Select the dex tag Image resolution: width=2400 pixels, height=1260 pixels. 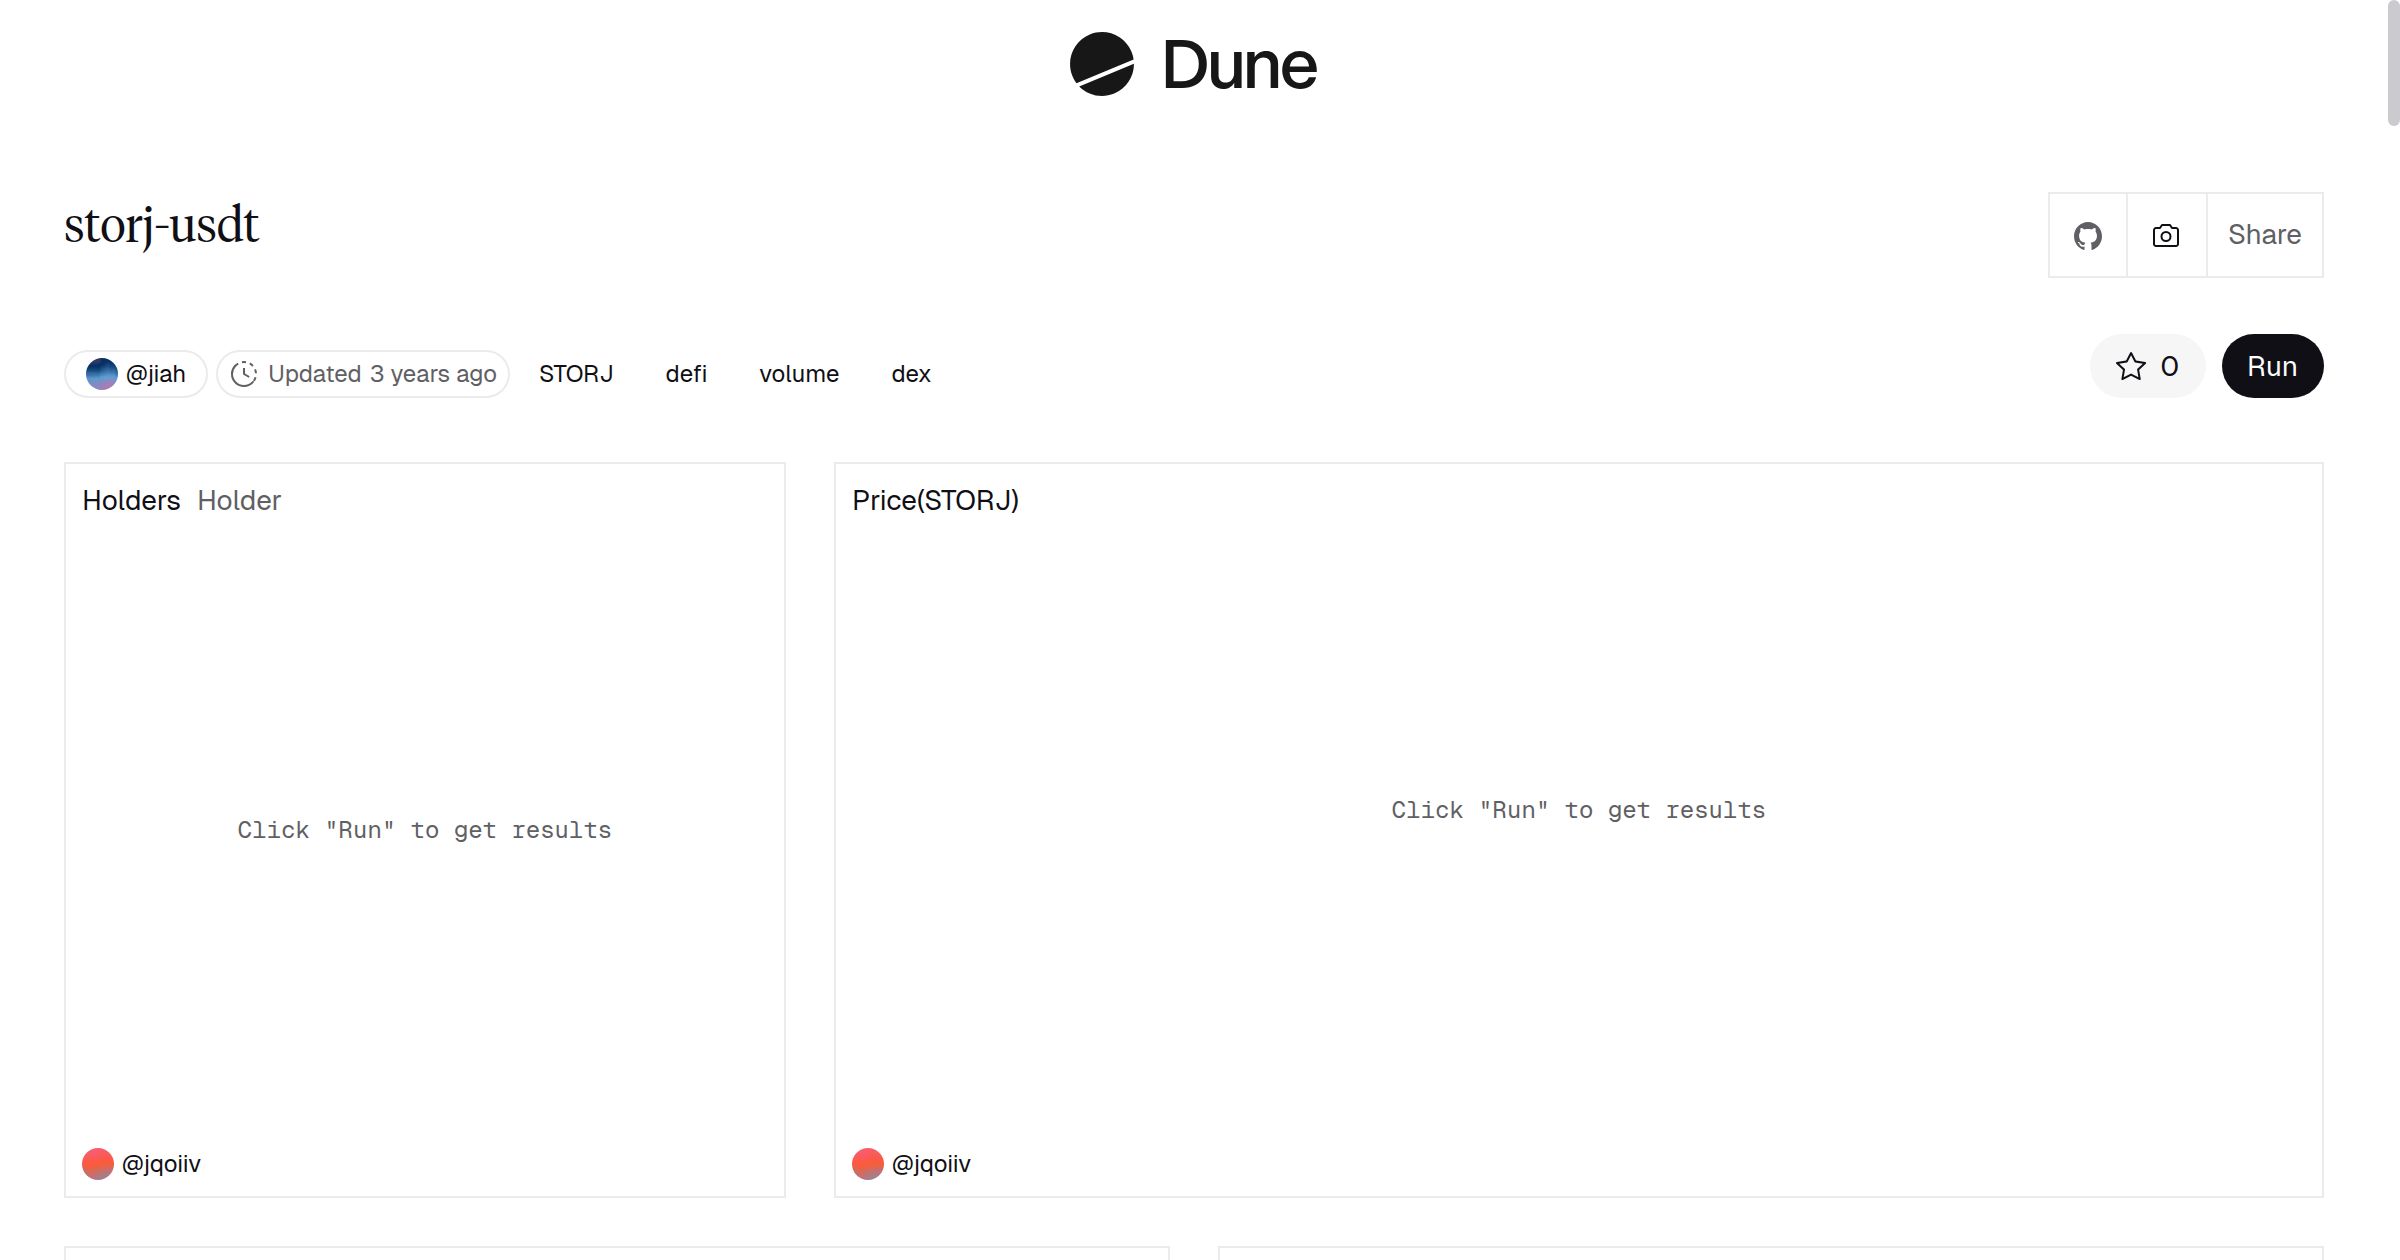[911, 374]
